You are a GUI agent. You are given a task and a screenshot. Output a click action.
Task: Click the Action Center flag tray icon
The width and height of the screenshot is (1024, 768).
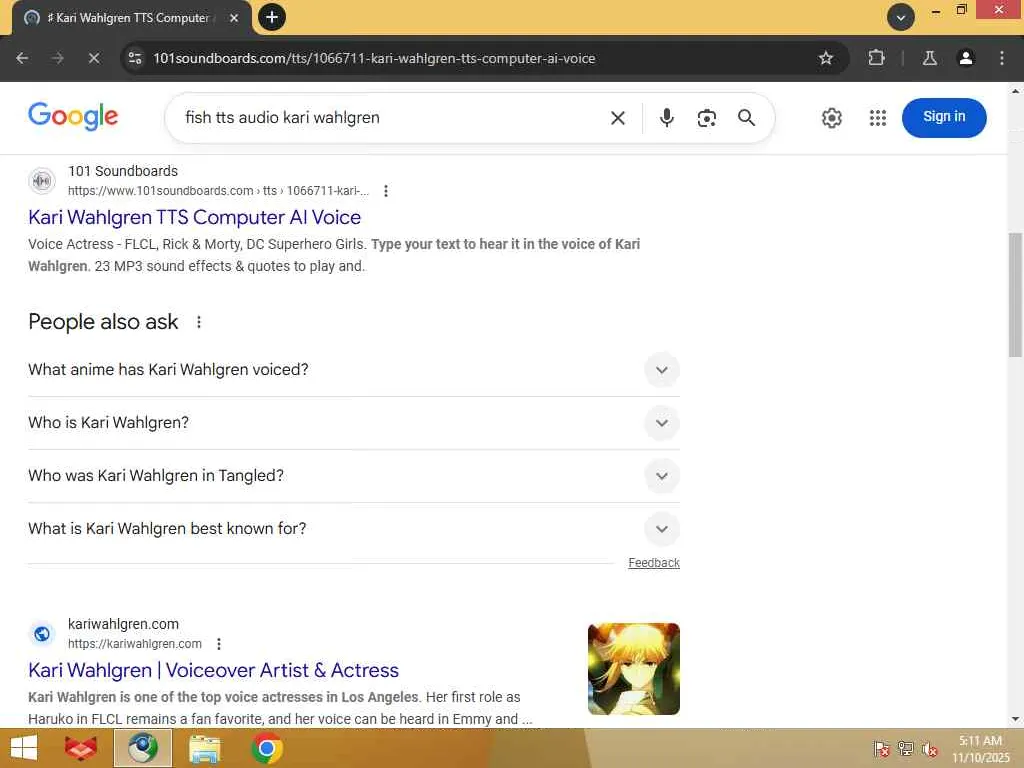[882, 748]
